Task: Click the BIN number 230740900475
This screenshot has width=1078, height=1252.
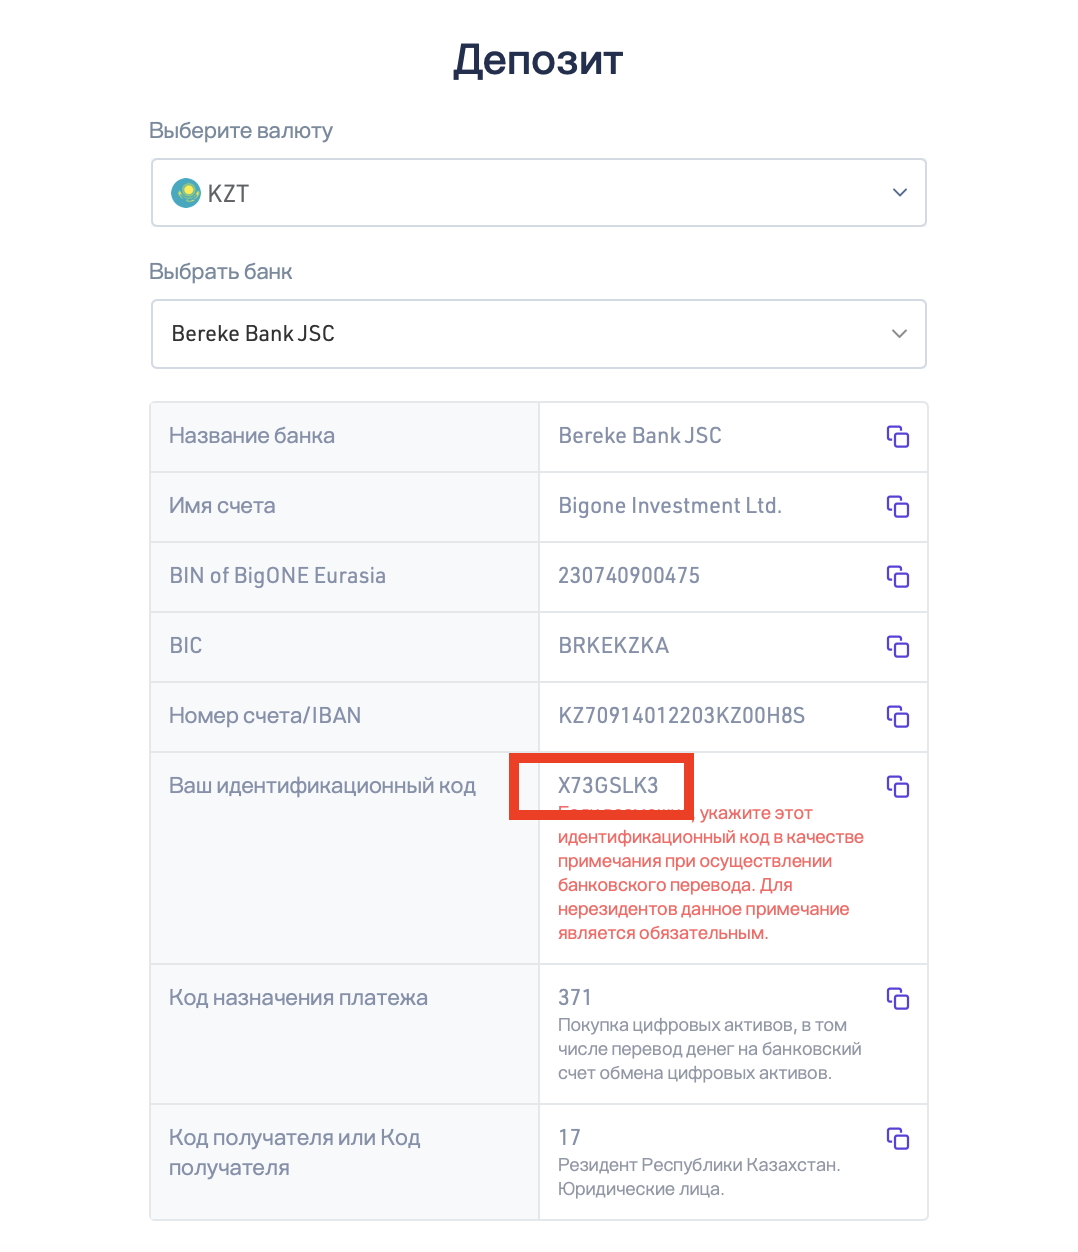Action: click(x=629, y=576)
